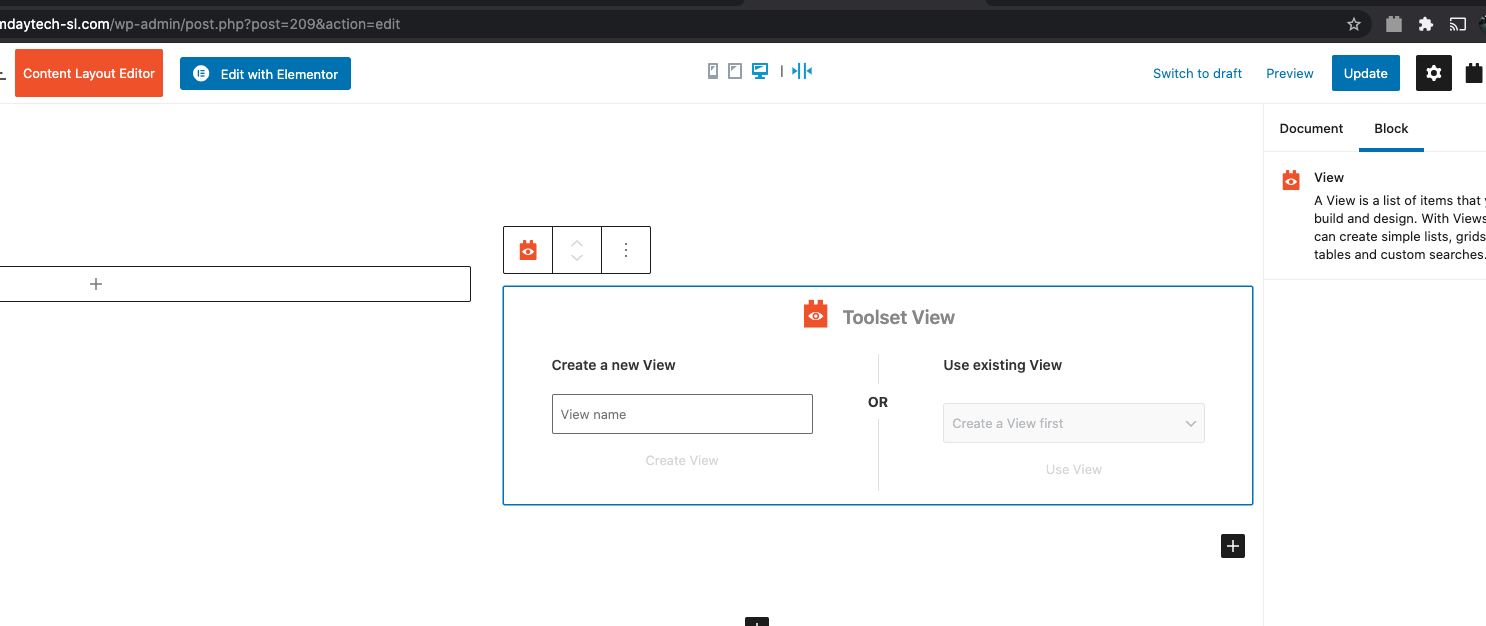Move the View block up
Image resolution: width=1486 pixels, height=626 pixels.
(577, 242)
